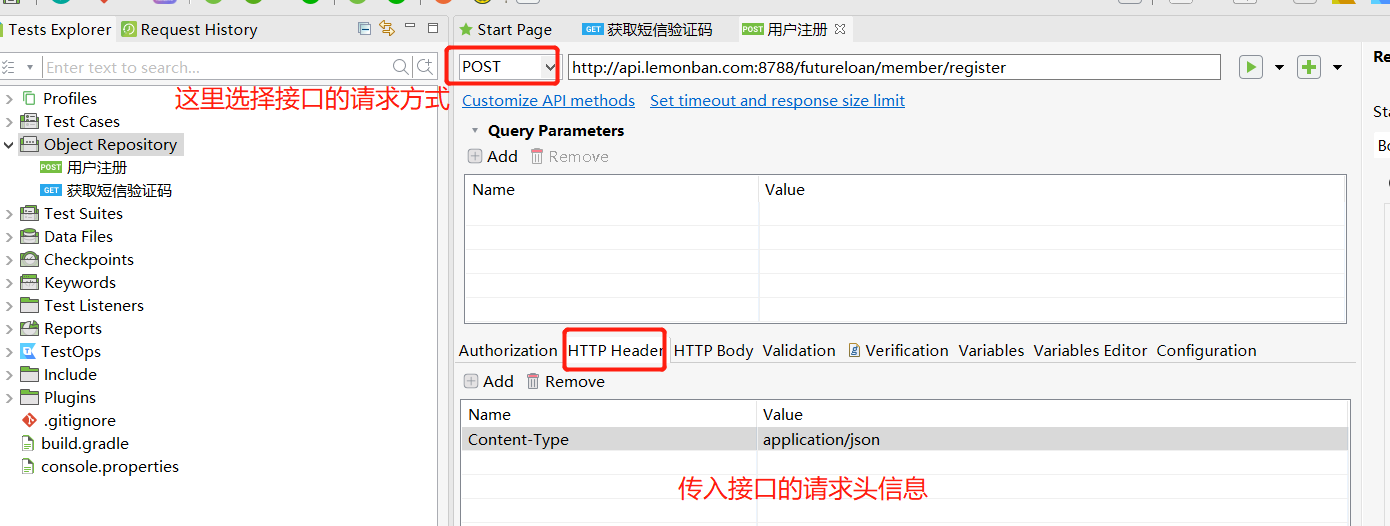This screenshot has height=526, width=1390.
Task: Click the search magnifier icon
Action: pos(401,67)
